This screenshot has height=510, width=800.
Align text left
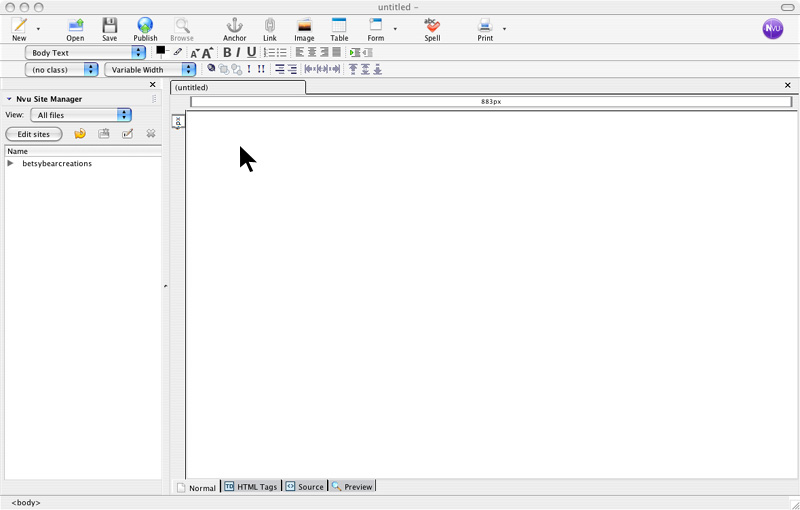tap(300, 52)
